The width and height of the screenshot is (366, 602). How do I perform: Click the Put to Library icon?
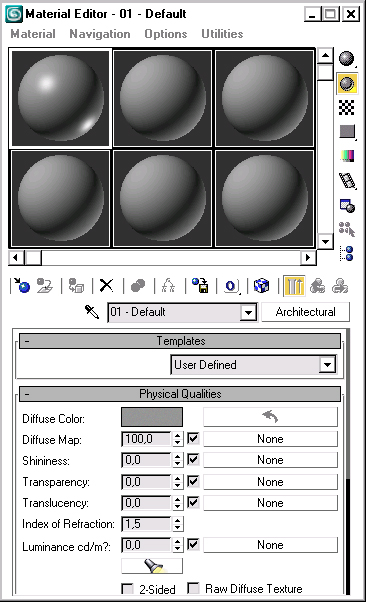click(200, 286)
